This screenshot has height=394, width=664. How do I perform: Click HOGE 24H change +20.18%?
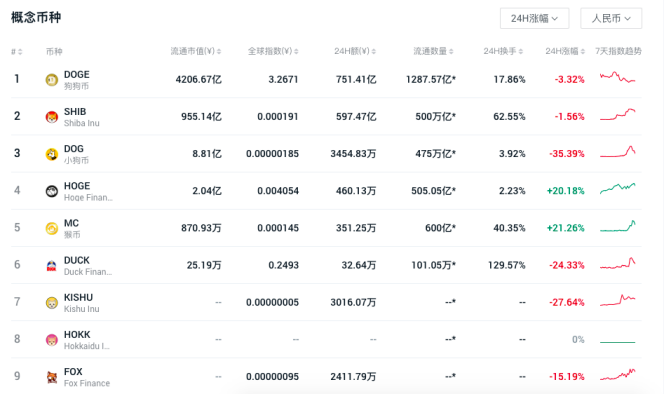pos(566,191)
